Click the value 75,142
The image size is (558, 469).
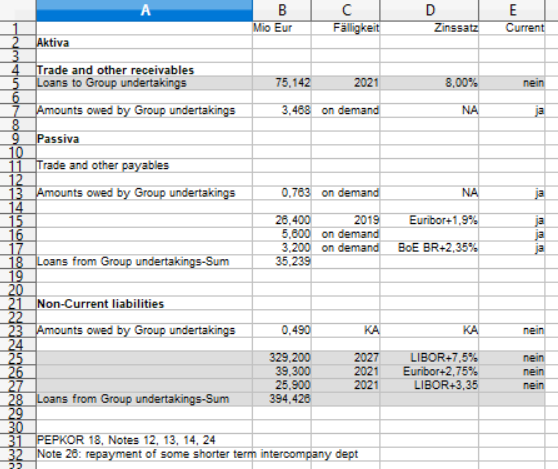click(282, 83)
